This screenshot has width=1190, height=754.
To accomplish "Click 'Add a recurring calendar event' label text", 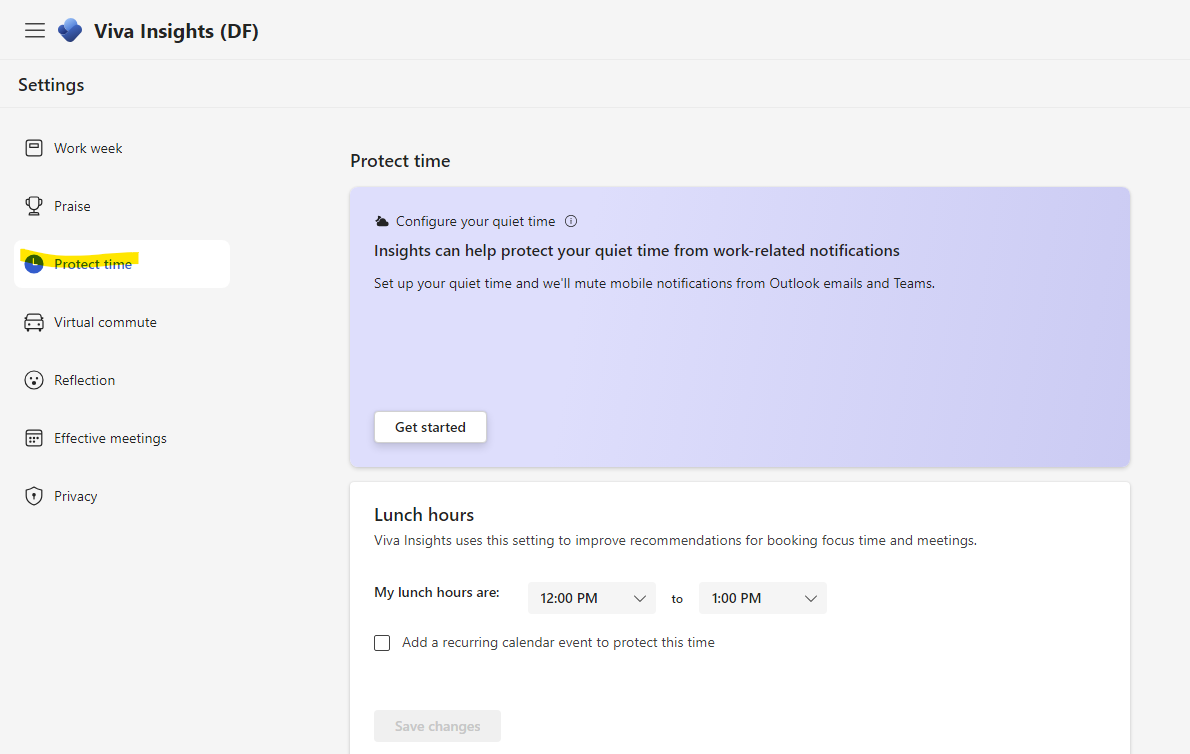I will [559, 642].
